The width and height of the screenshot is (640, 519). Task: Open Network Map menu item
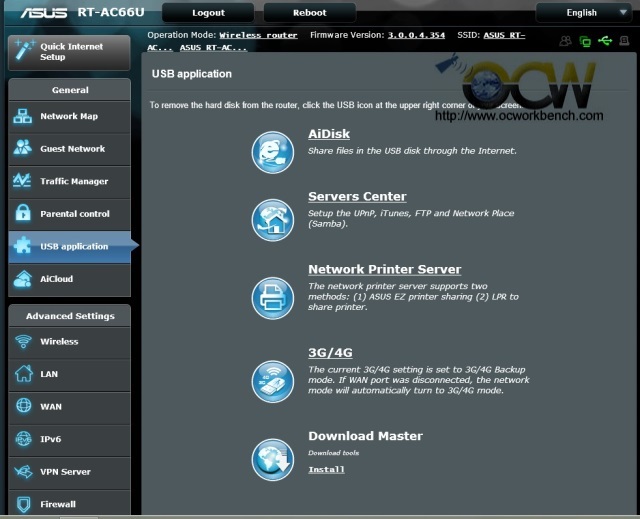coord(69,116)
